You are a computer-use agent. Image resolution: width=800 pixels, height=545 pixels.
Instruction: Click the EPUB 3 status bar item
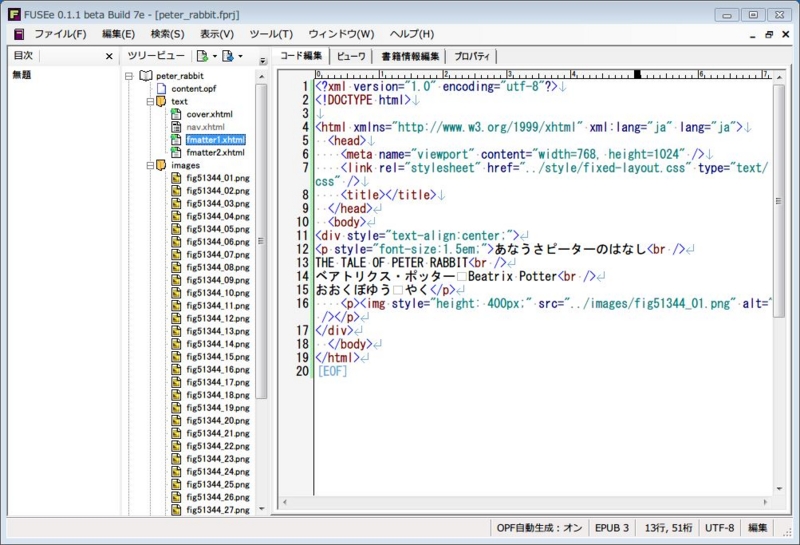pos(612,528)
